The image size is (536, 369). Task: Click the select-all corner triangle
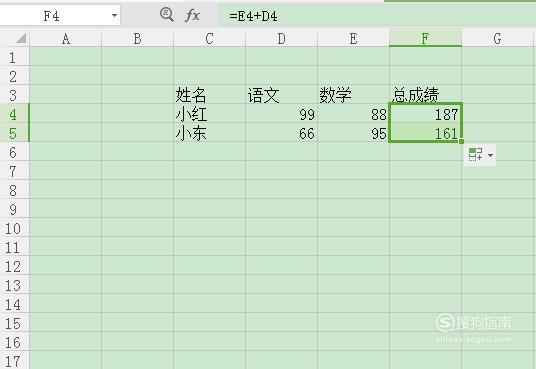[21, 38]
